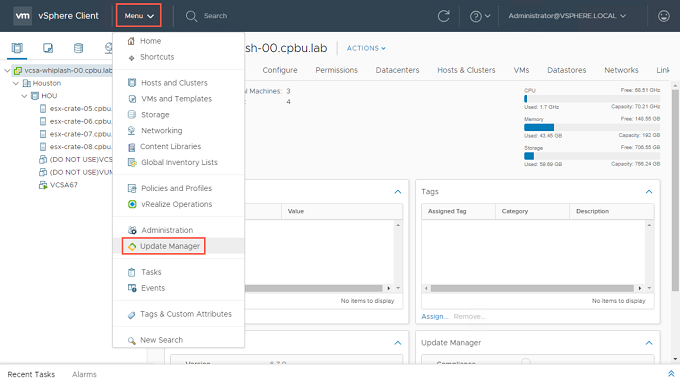The height and width of the screenshot is (382, 680).
Task: Open the help question mark menu
Action: click(x=480, y=16)
